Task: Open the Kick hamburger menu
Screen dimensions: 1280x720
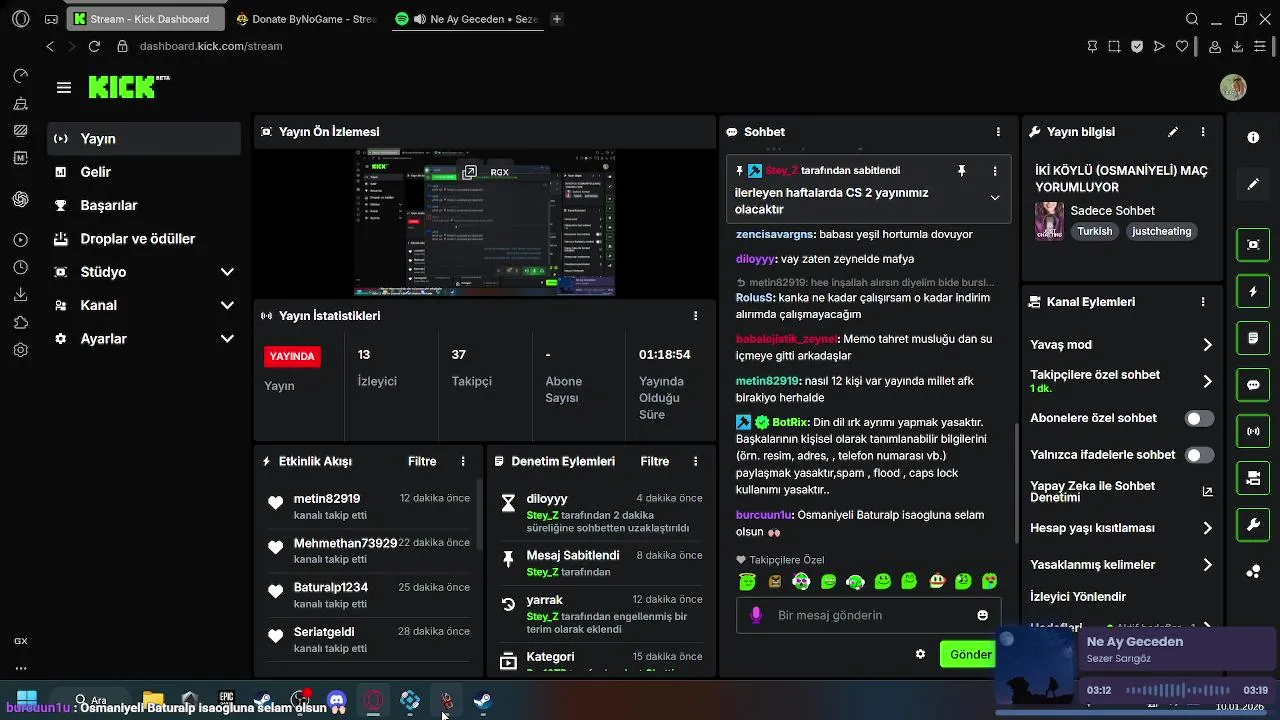Action: point(64,88)
